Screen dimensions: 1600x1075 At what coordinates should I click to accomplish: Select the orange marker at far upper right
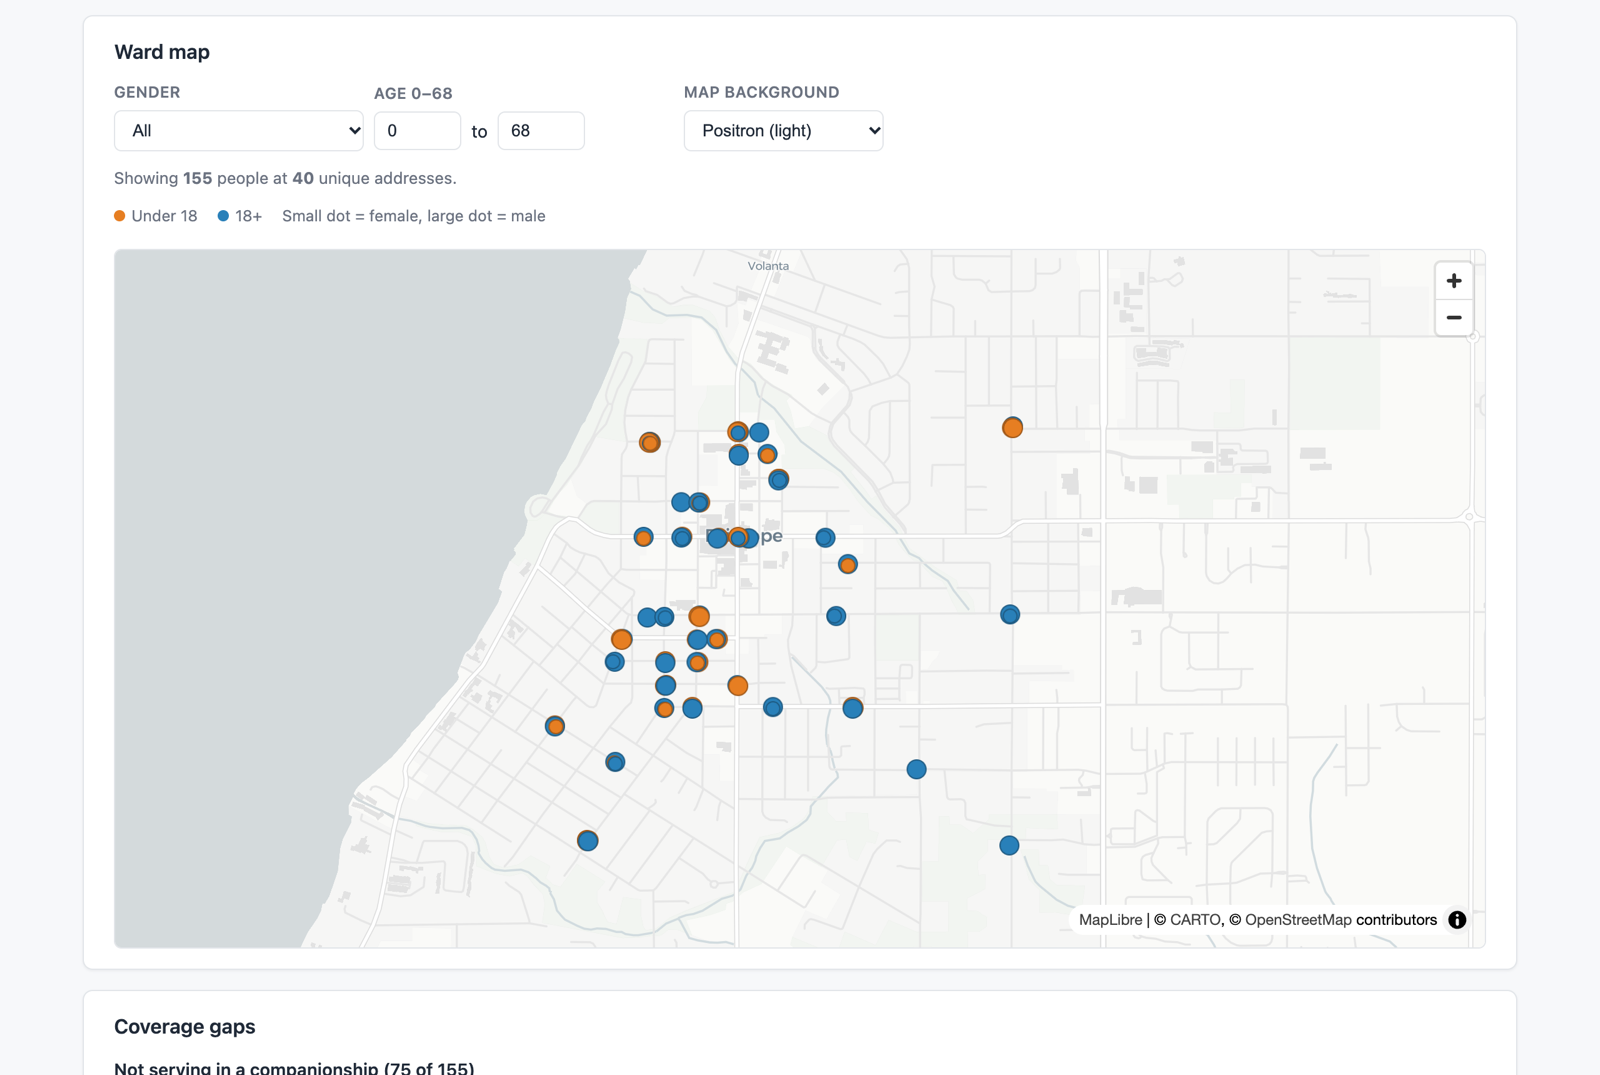(1012, 428)
